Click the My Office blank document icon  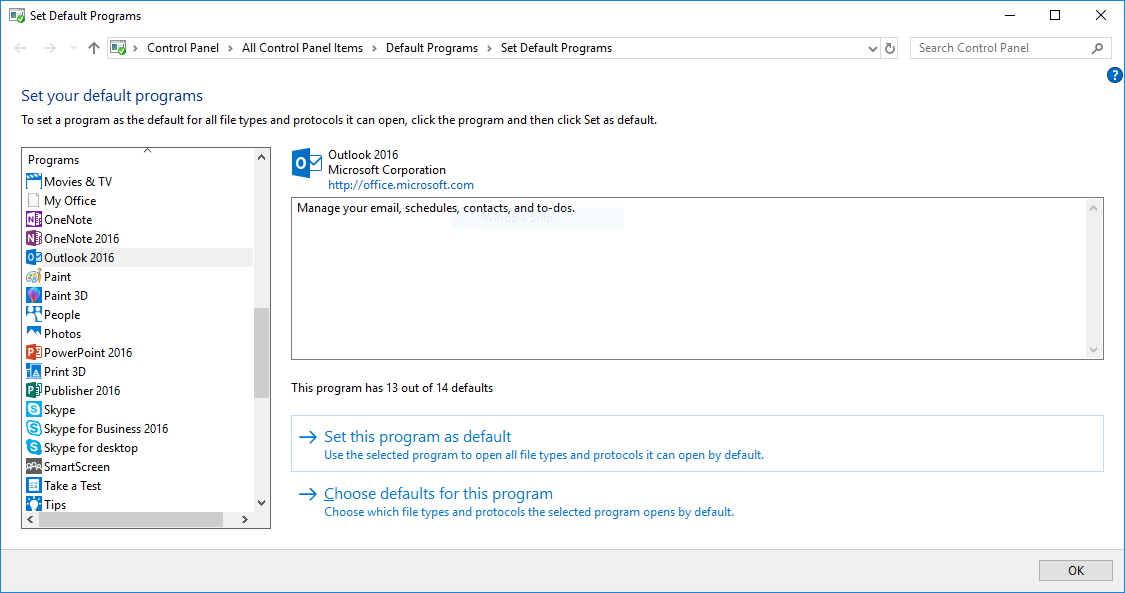[x=34, y=201]
